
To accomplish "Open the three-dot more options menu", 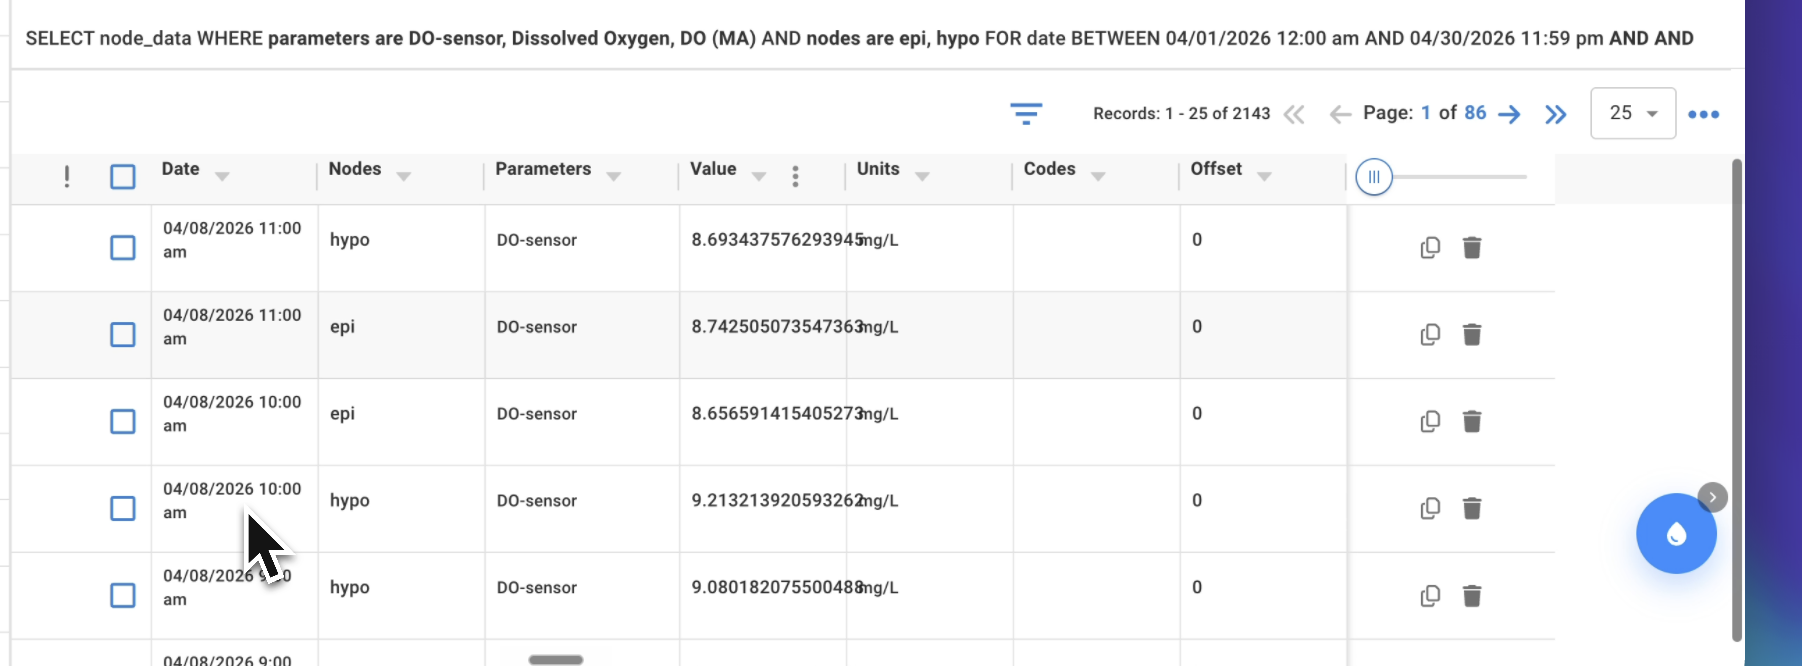I will click(x=1703, y=114).
